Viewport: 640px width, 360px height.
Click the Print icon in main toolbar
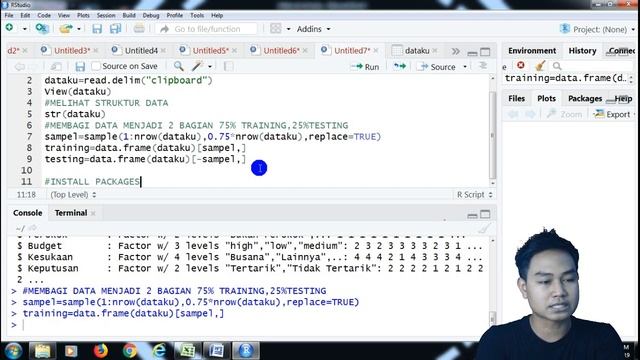tap(139, 29)
